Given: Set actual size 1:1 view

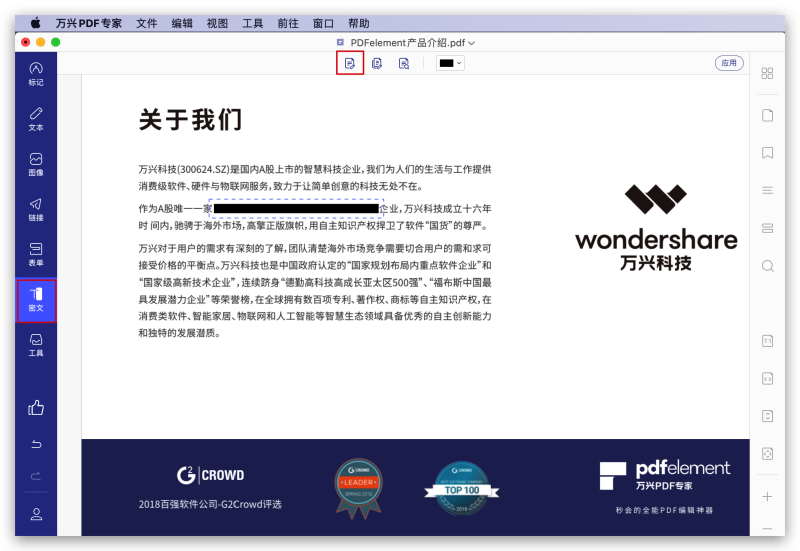Looking at the screenshot, I should tap(767, 341).
